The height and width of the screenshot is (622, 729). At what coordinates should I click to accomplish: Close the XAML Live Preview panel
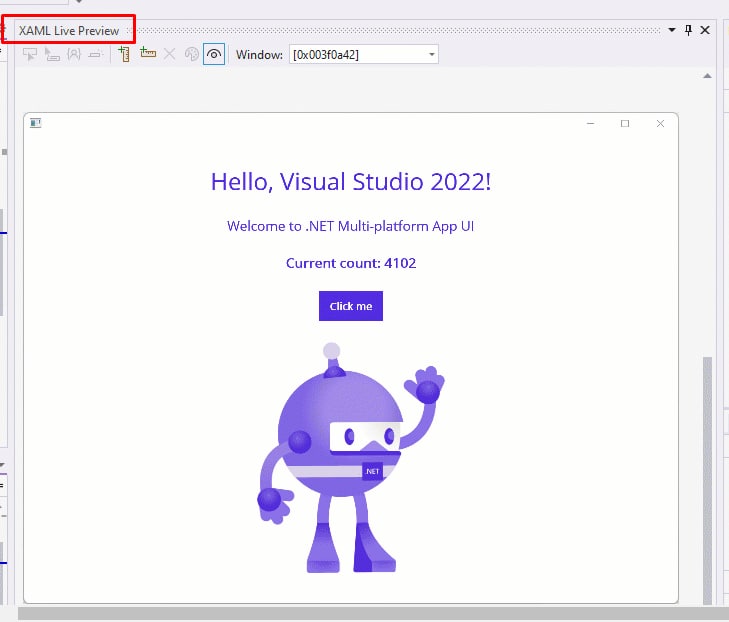pyautogui.click(x=705, y=30)
